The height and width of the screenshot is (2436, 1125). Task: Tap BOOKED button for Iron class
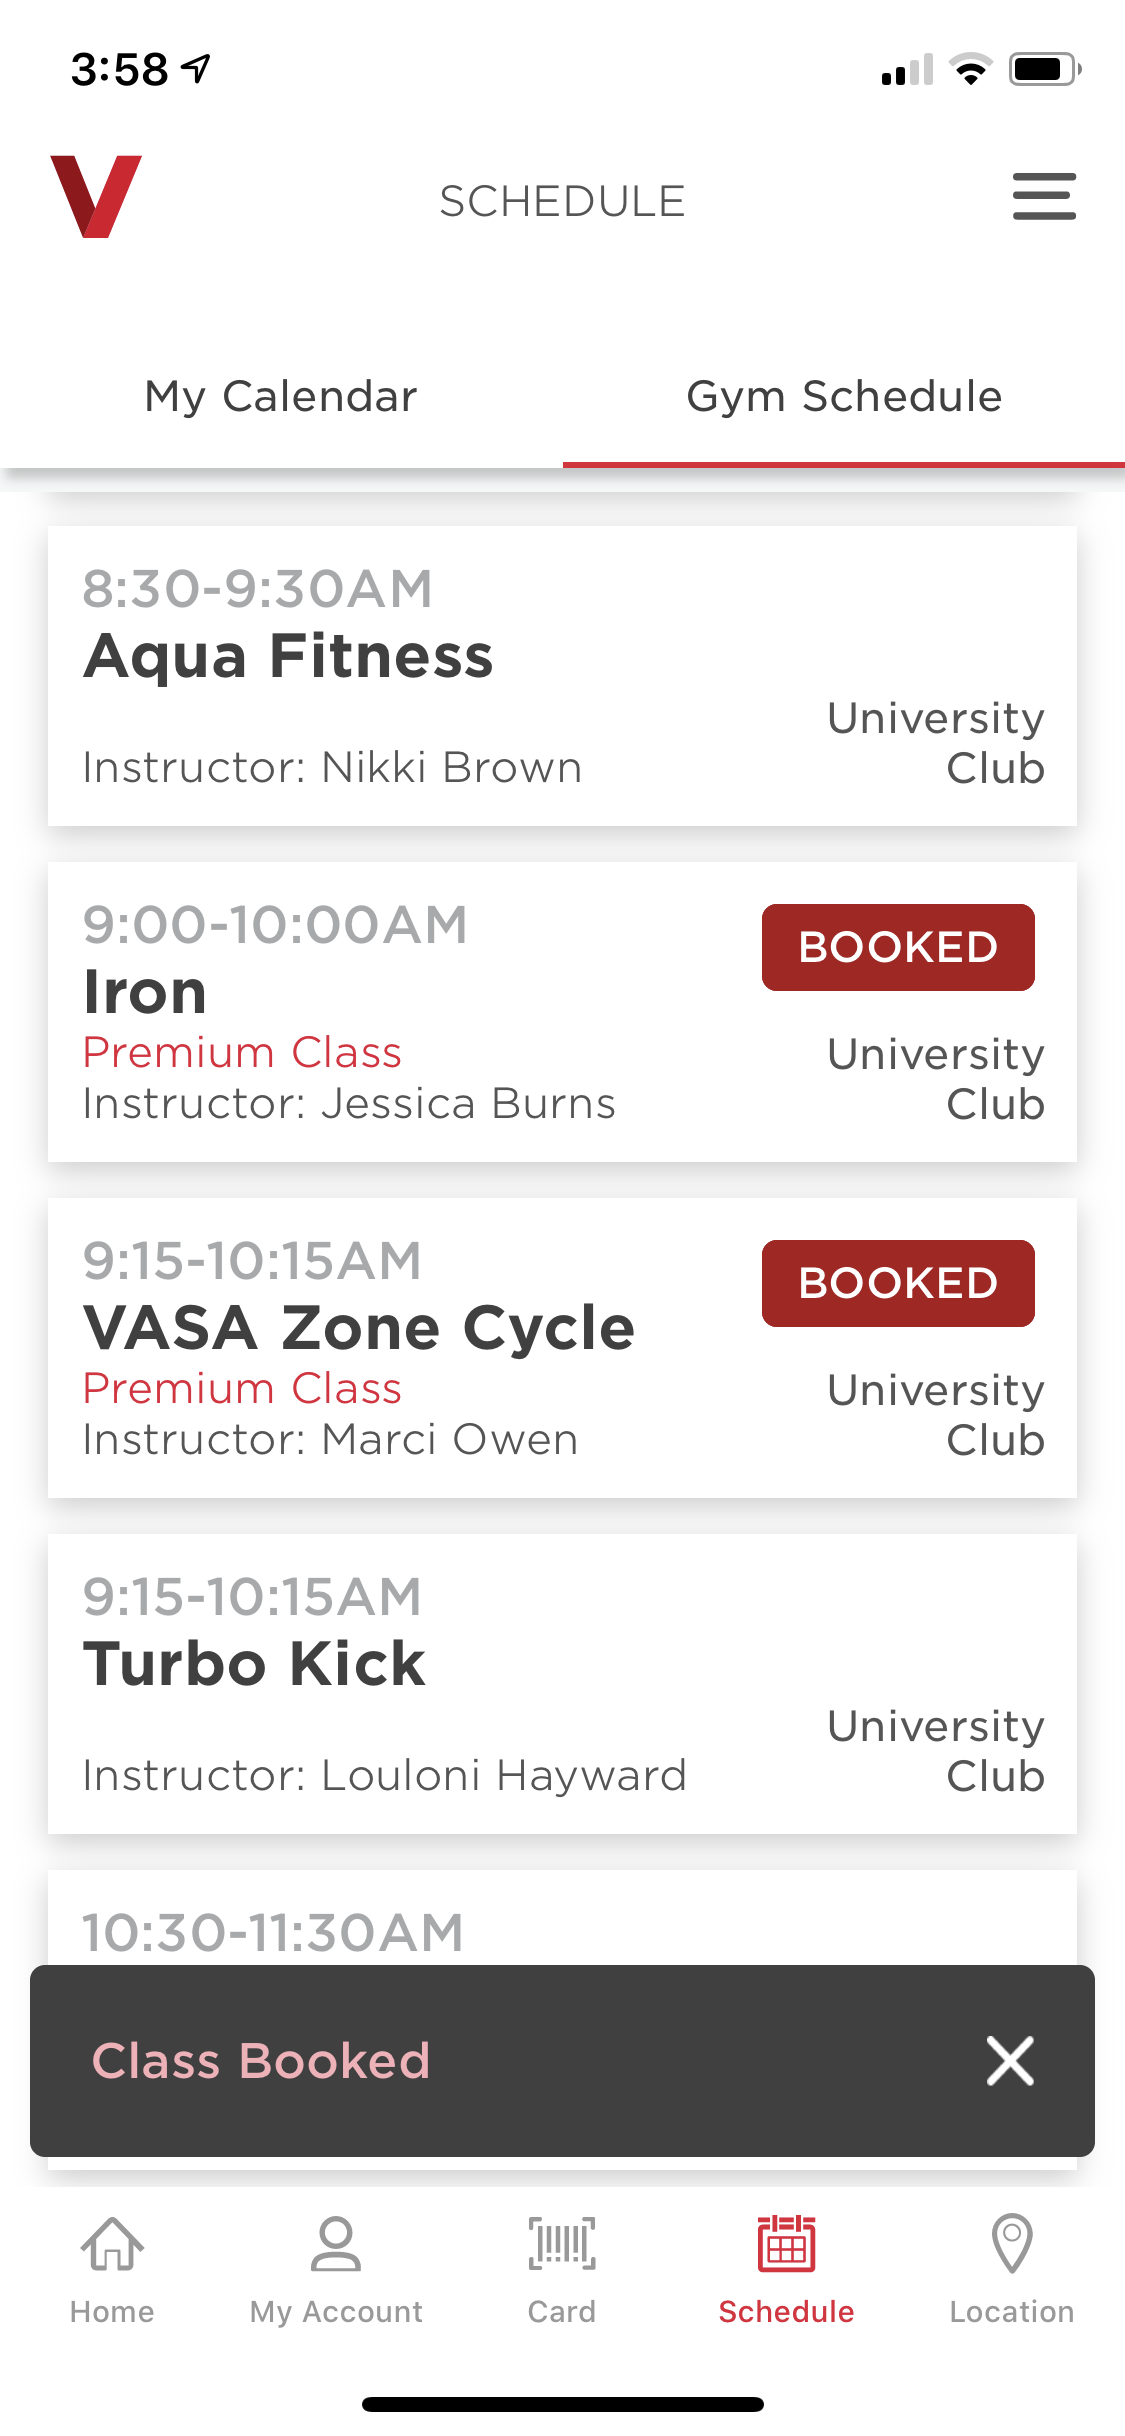[x=898, y=947]
